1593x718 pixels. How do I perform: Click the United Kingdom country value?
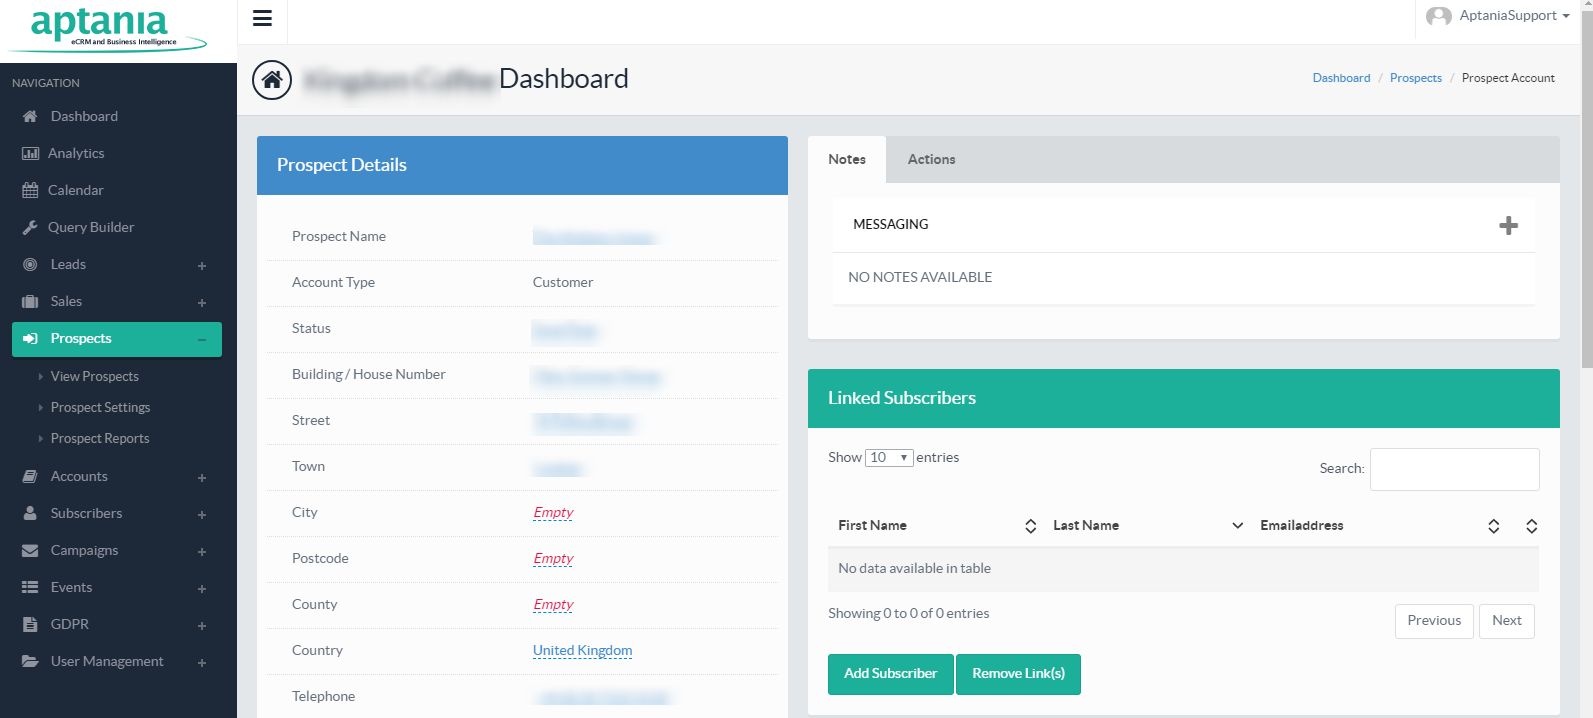click(582, 651)
